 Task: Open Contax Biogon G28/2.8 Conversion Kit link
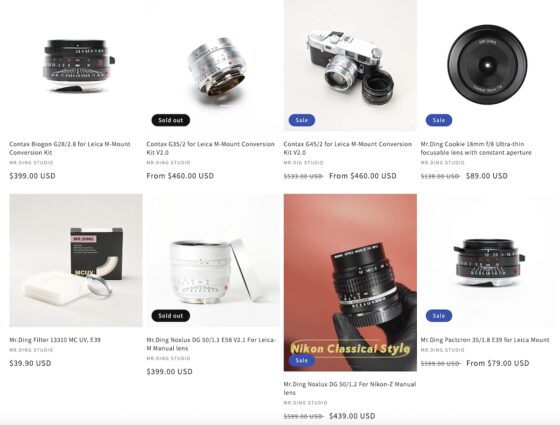[x=70, y=148]
